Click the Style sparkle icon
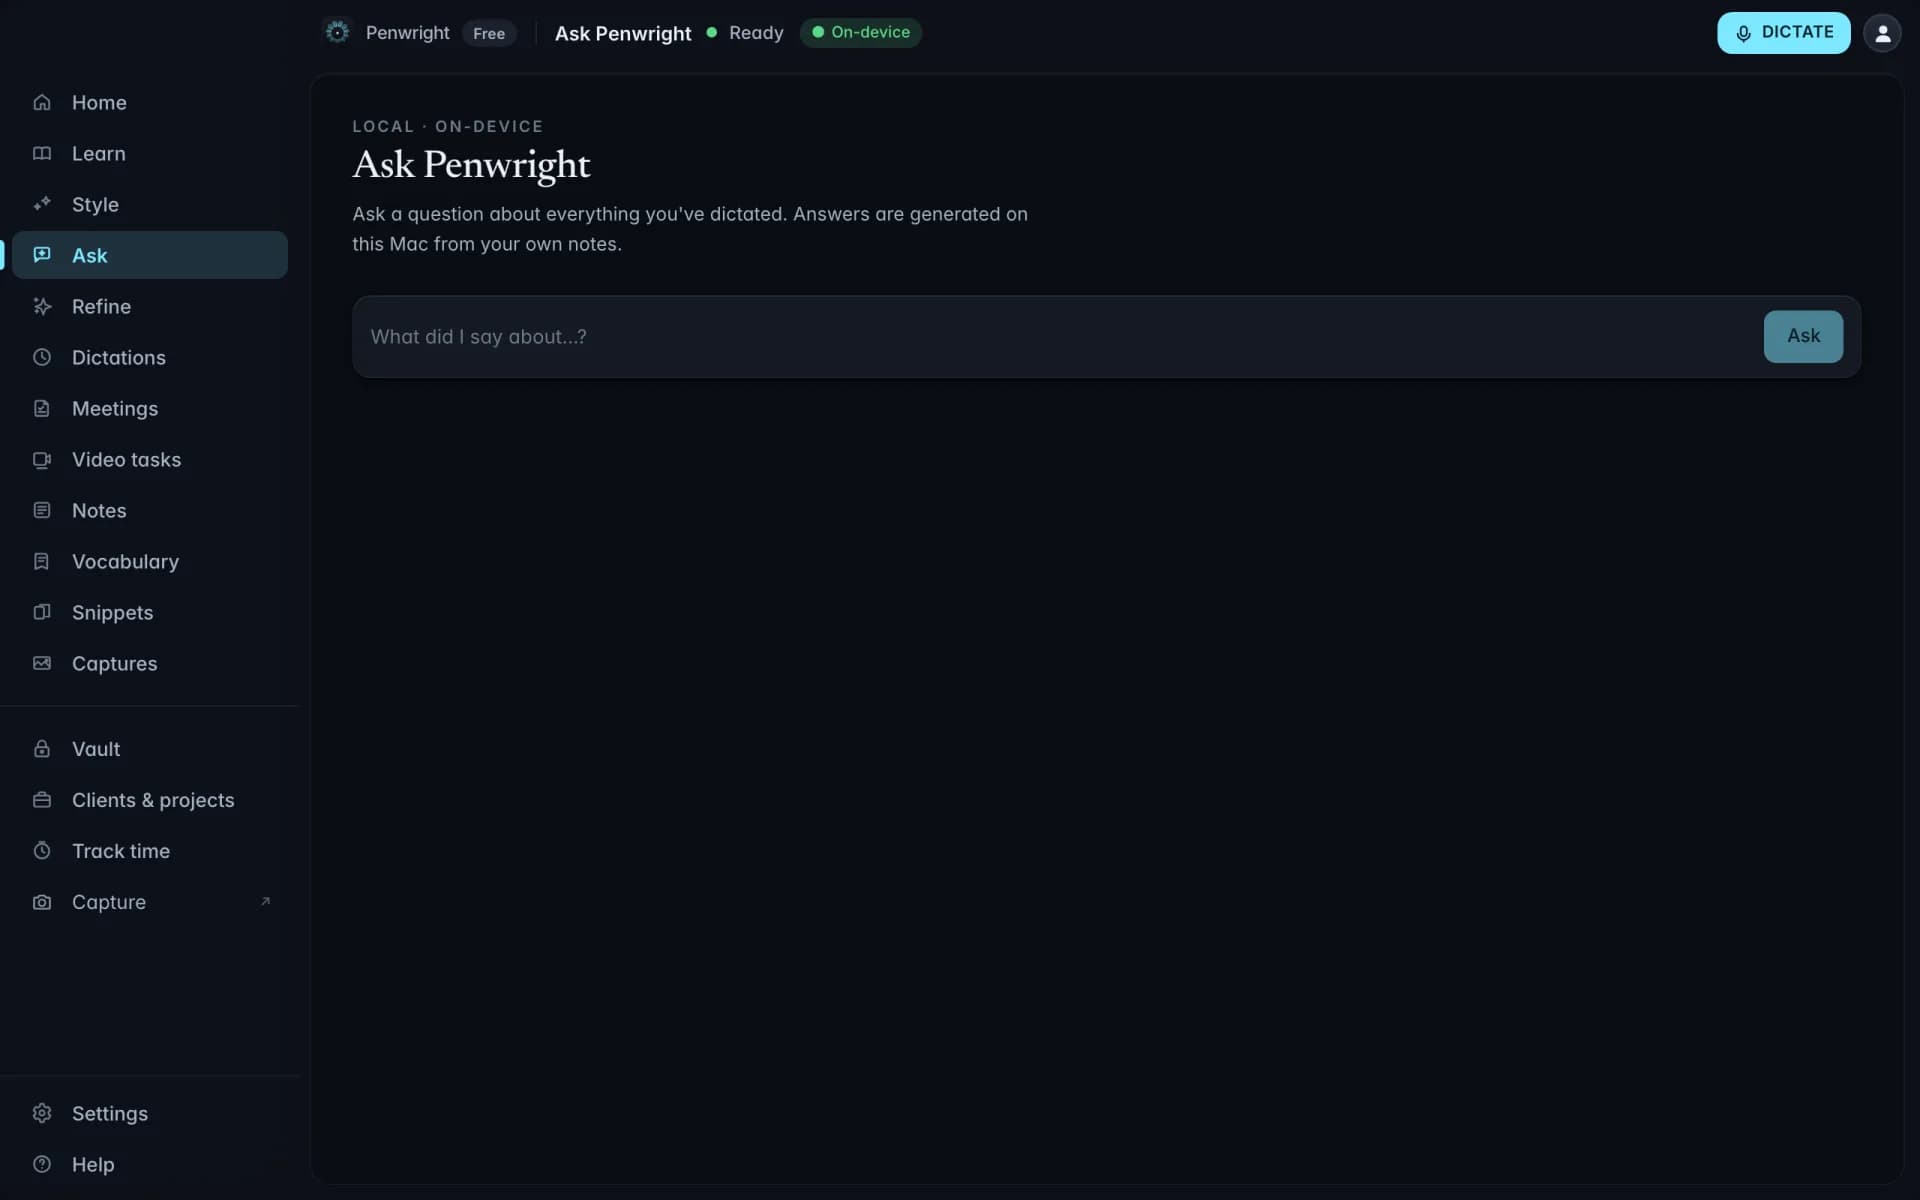Screen dimensions: 1920x1200 tap(42, 204)
